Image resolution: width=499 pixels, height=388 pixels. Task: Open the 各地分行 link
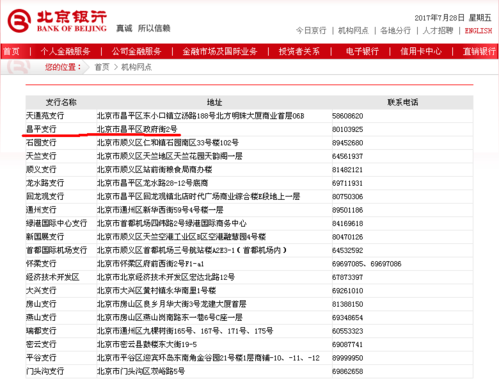(396, 31)
